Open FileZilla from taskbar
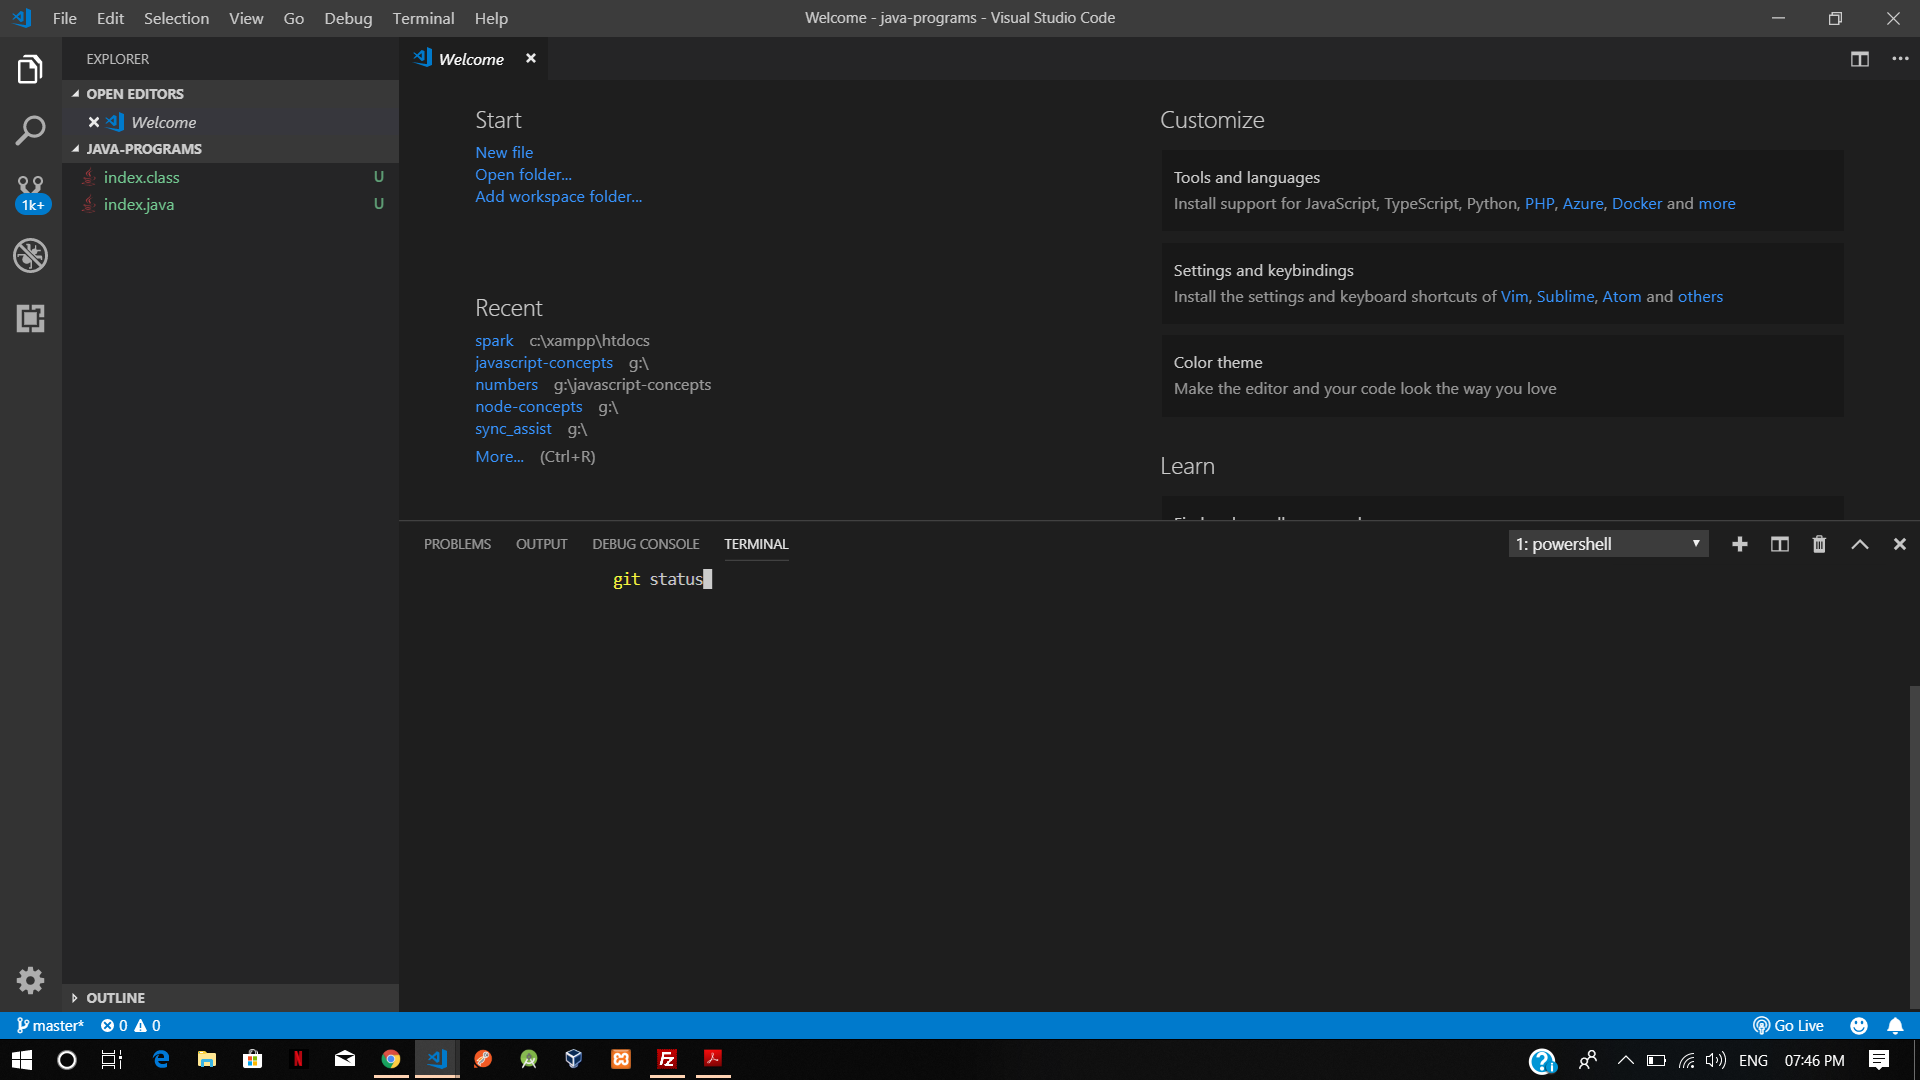 tap(667, 1059)
